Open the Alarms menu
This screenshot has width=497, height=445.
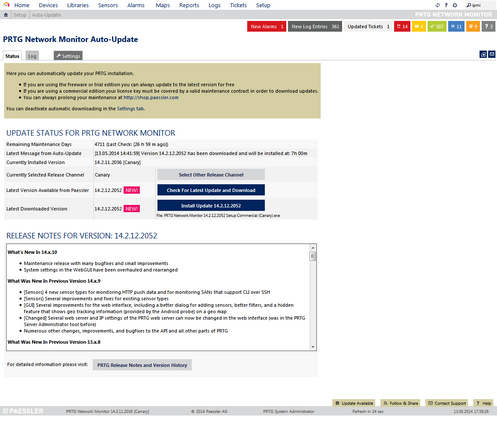136,5
